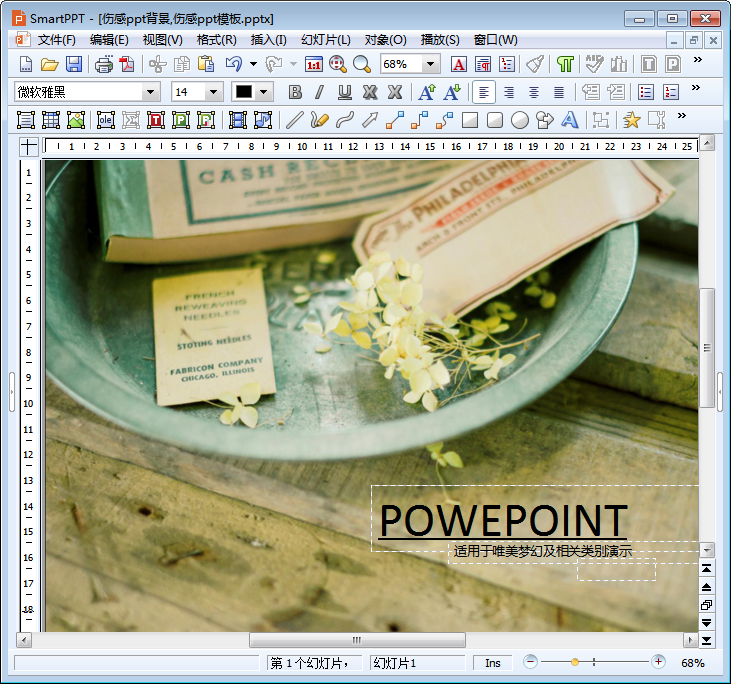Insert an OLE object frame
The image size is (731, 684).
coord(106,120)
